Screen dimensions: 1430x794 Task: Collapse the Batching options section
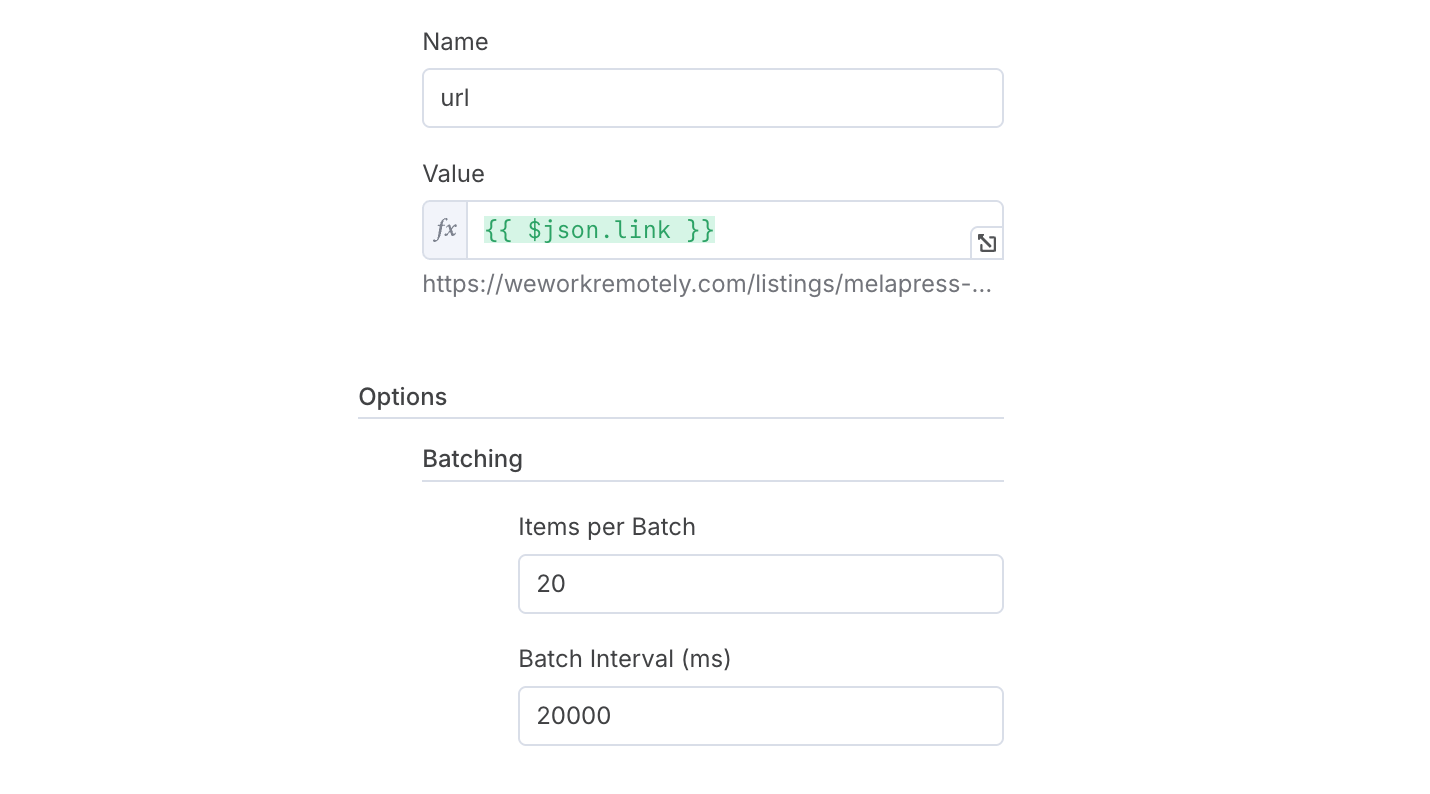point(471,458)
